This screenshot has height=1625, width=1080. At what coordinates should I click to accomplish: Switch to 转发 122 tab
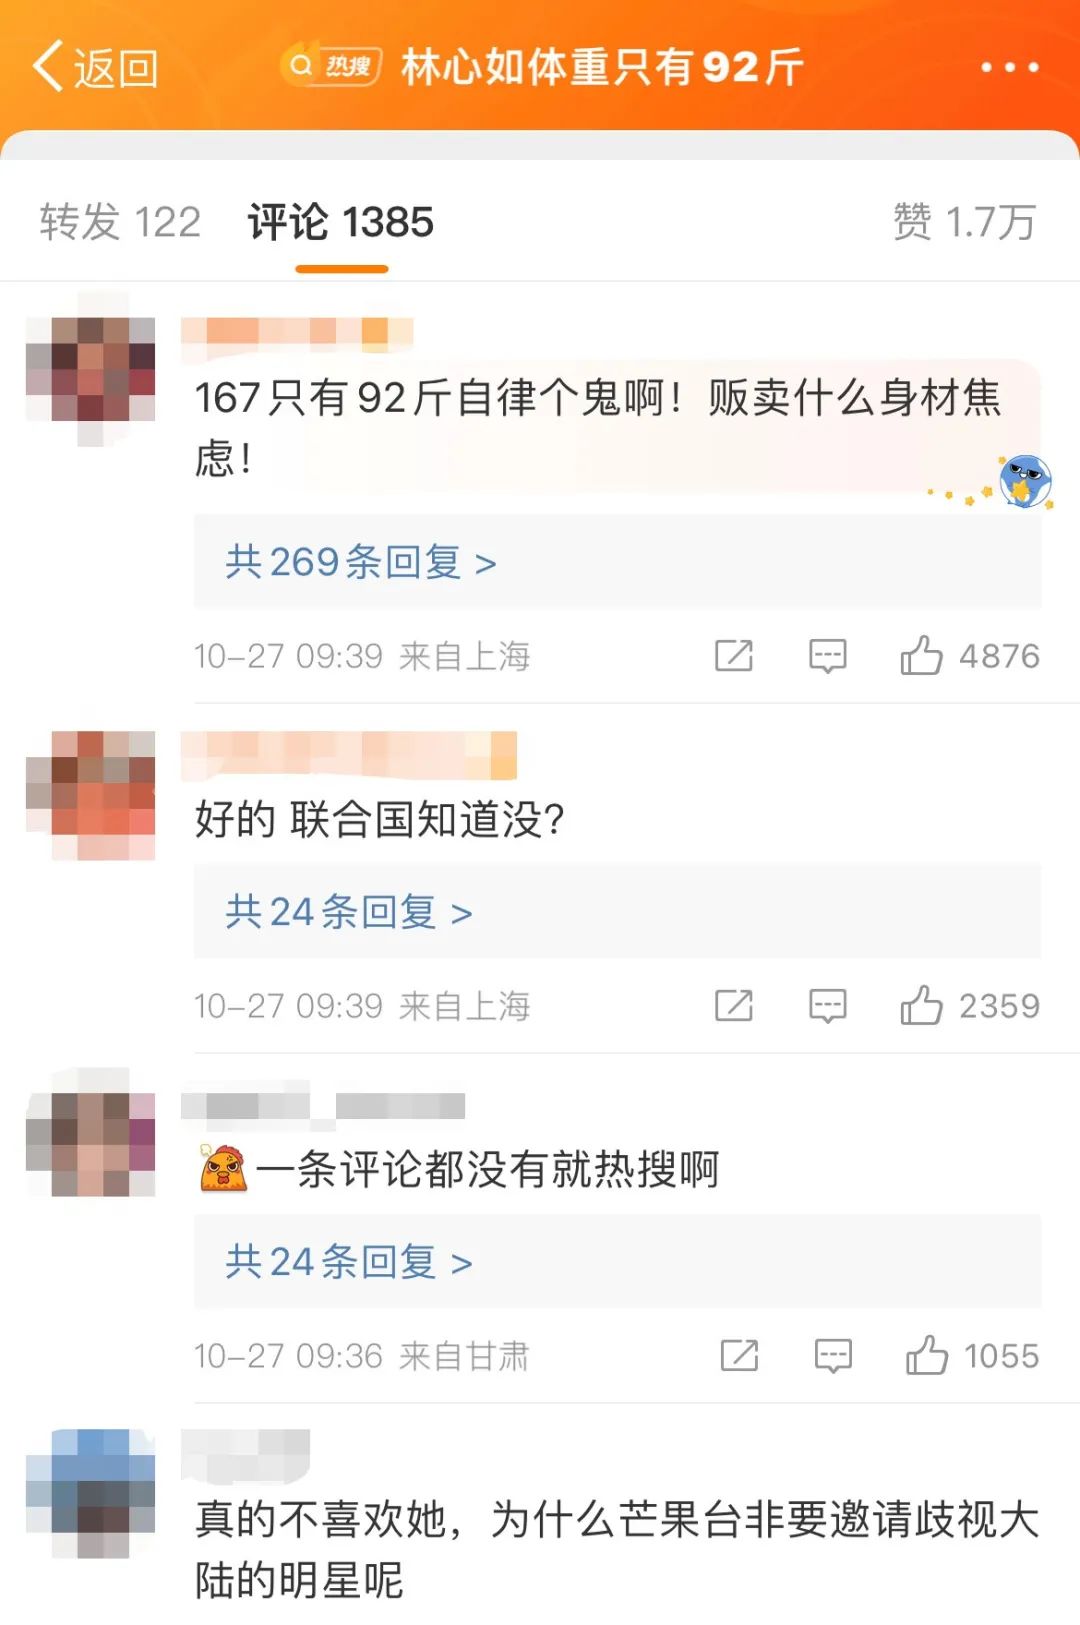tap(120, 222)
